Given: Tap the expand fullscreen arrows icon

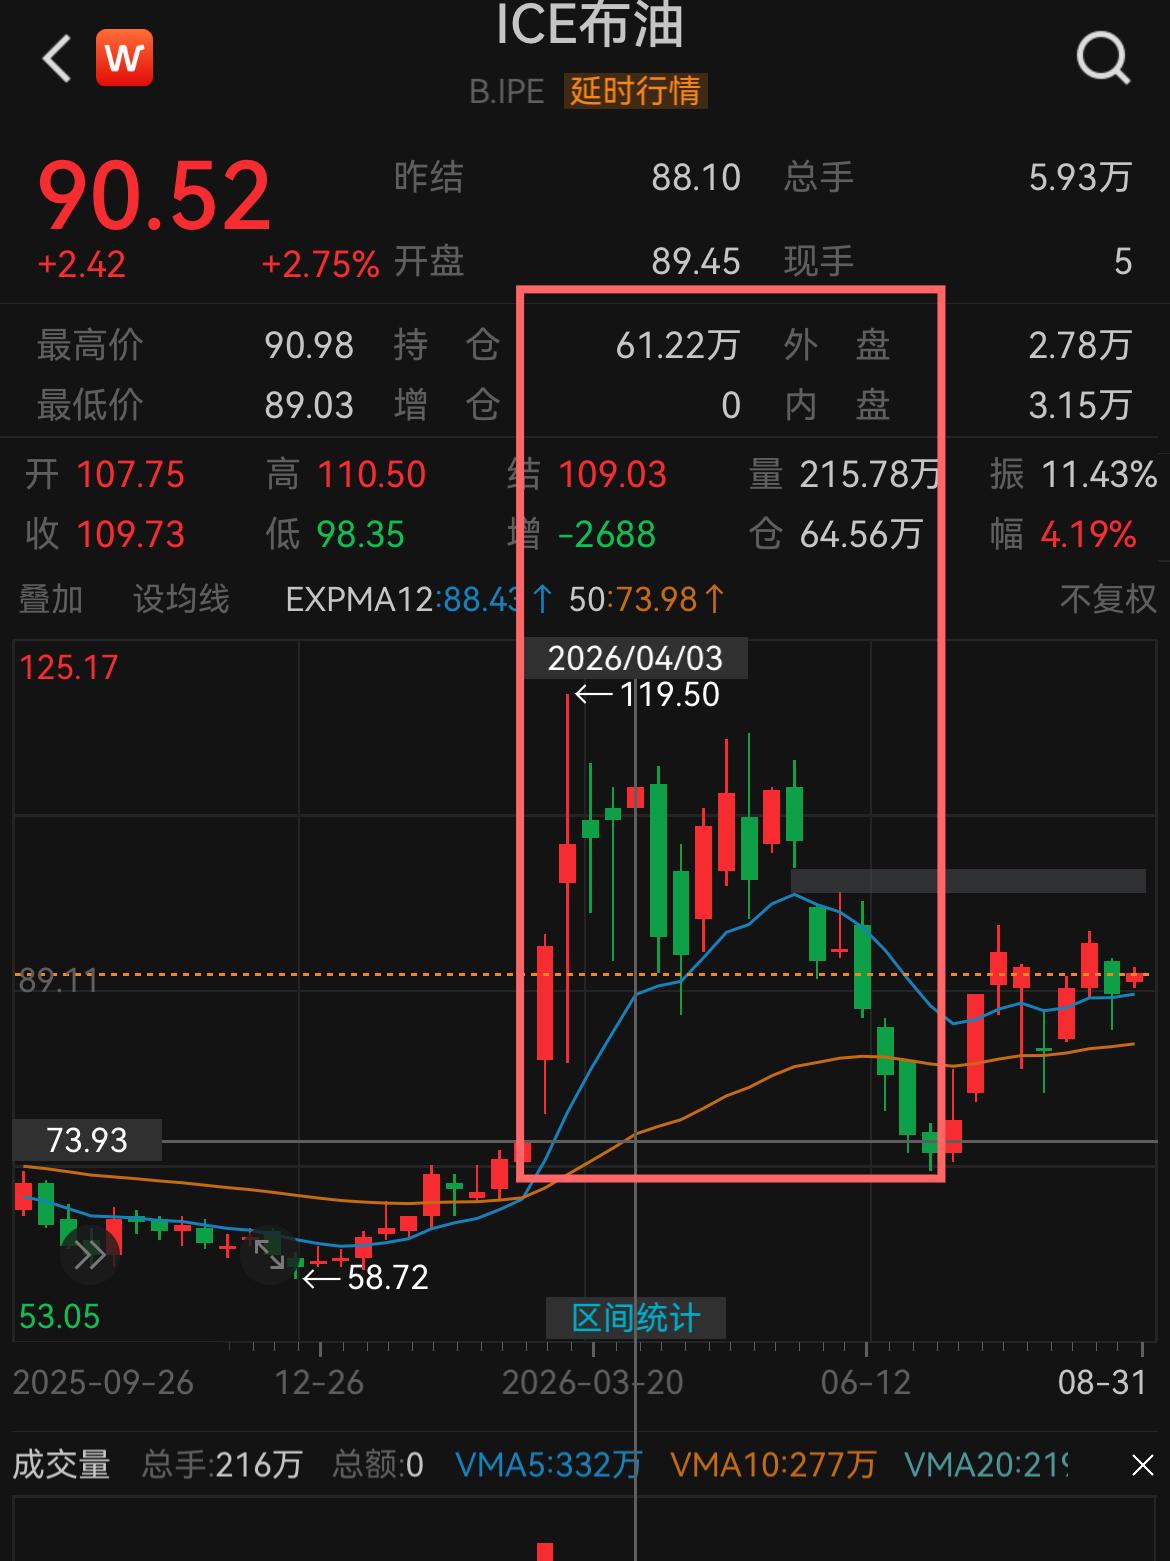Looking at the screenshot, I should pos(269,1255).
